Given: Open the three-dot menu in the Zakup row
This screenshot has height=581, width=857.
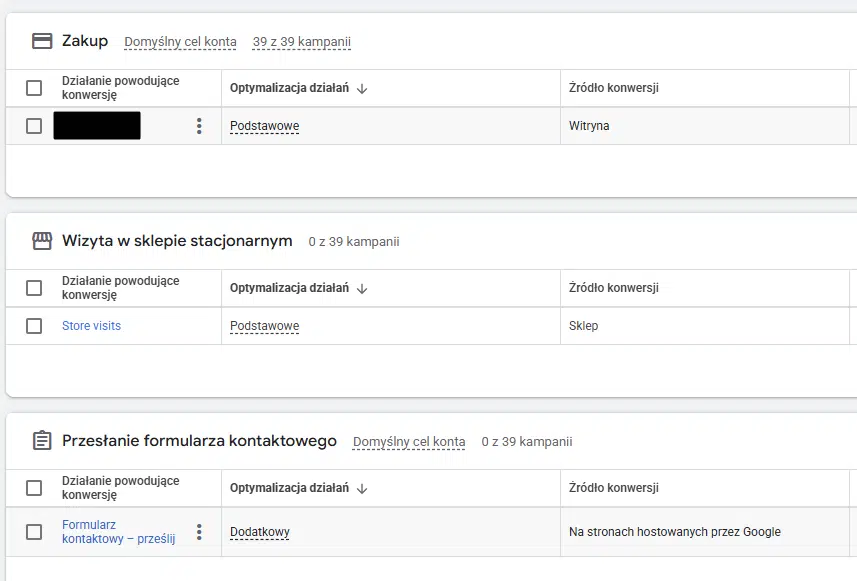Looking at the screenshot, I should (199, 126).
